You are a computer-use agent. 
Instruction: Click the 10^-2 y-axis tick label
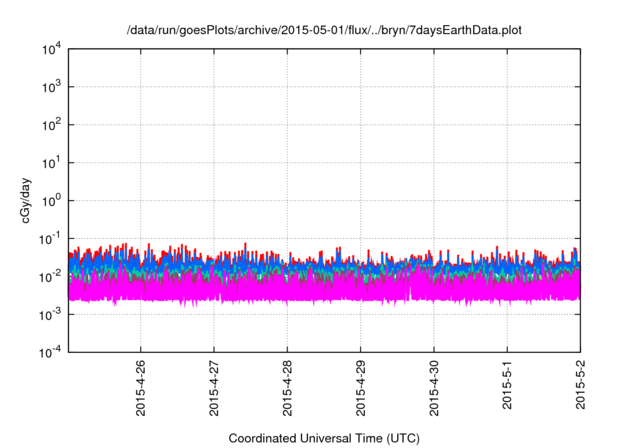[x=50, y=277]
